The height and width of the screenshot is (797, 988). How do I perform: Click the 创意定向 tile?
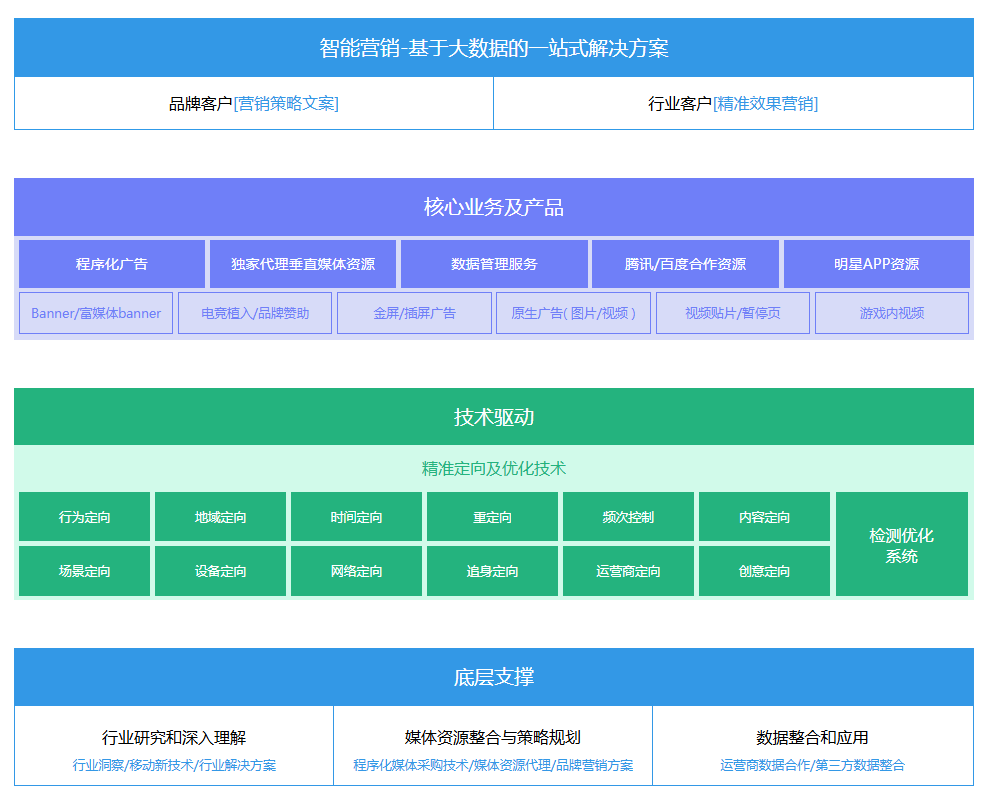(764, 571)
